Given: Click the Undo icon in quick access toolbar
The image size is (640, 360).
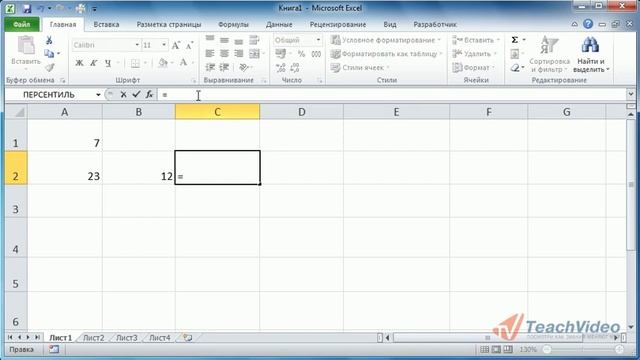Looking at the screenshot, I should tap(41, 8).
